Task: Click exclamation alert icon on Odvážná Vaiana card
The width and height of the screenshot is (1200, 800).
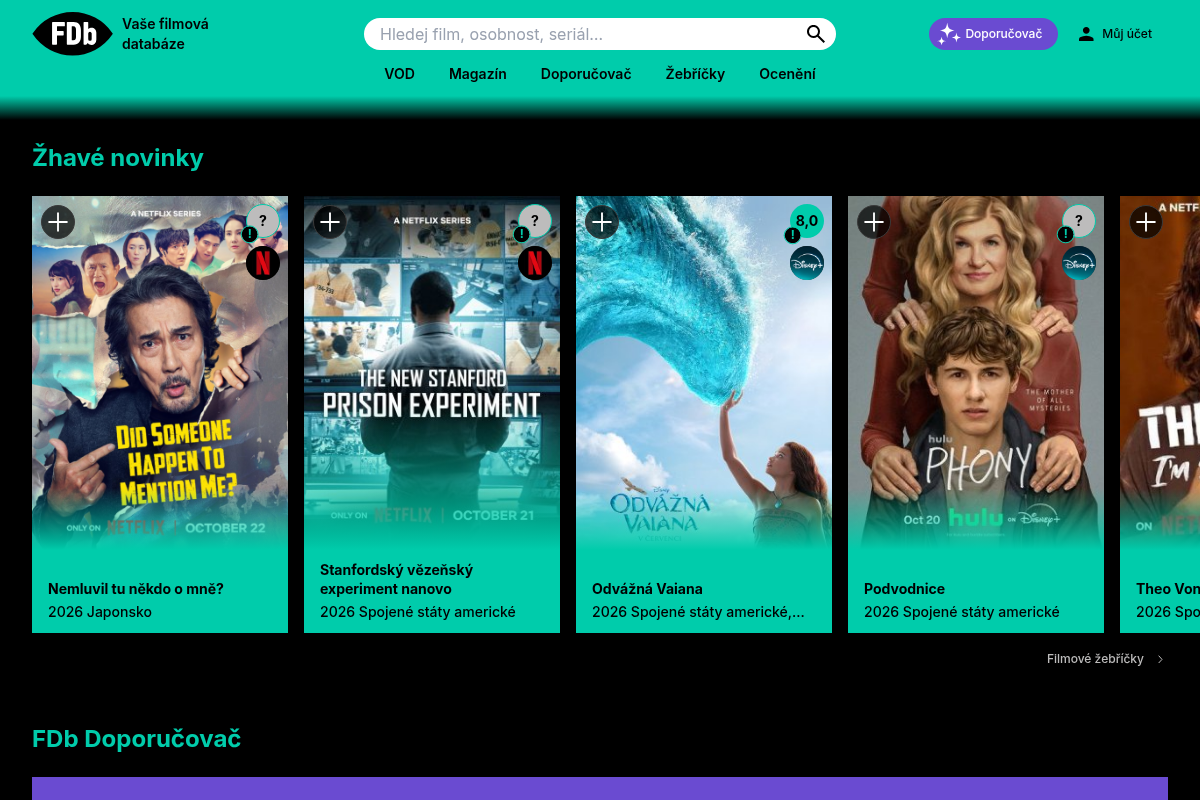Action: (x=793, y=235)
